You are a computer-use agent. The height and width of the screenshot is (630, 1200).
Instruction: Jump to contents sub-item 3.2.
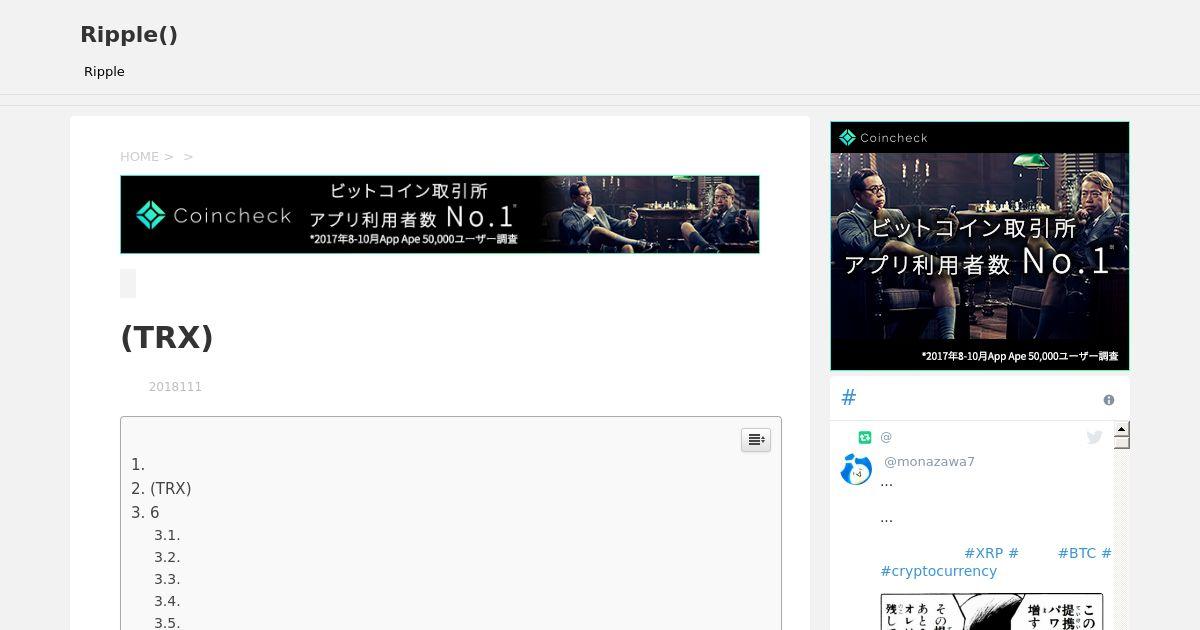(x=167, y=557)
